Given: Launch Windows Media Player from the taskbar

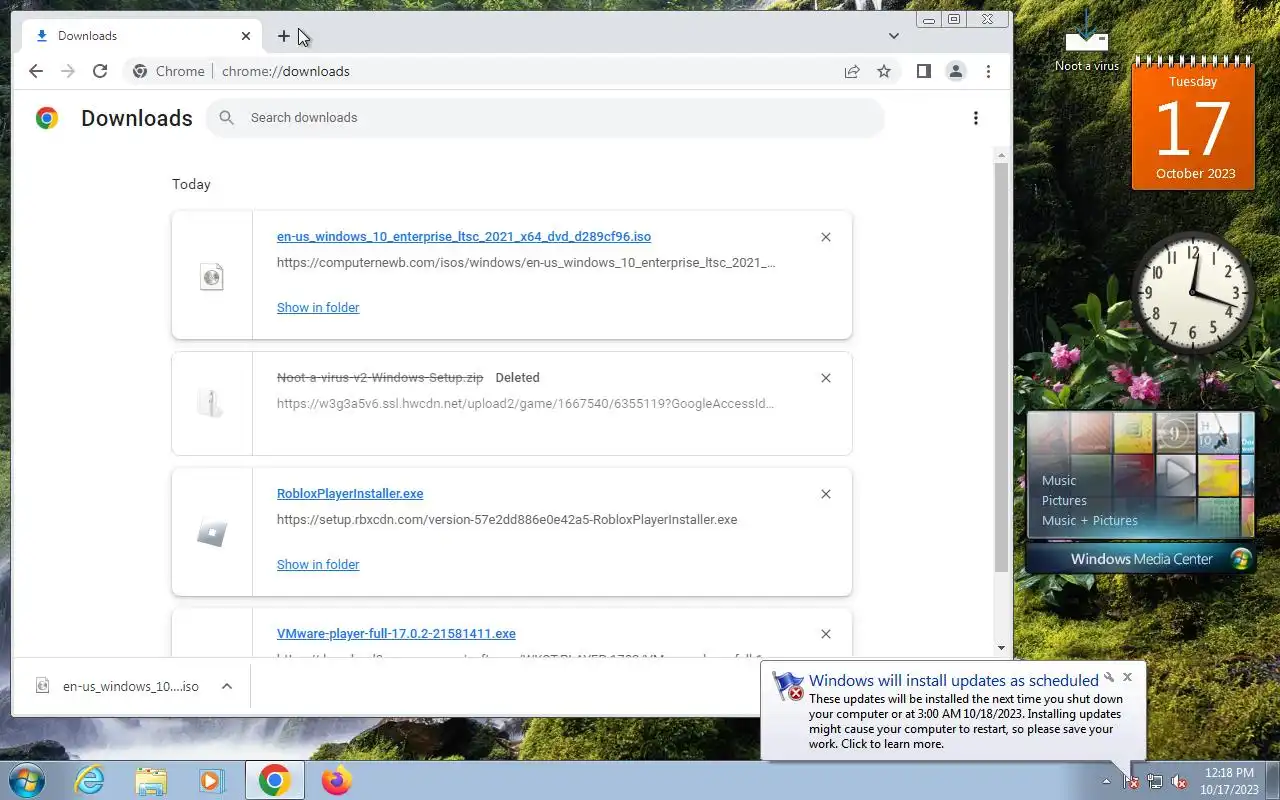Looking at the screenshot, I should 212,780.
